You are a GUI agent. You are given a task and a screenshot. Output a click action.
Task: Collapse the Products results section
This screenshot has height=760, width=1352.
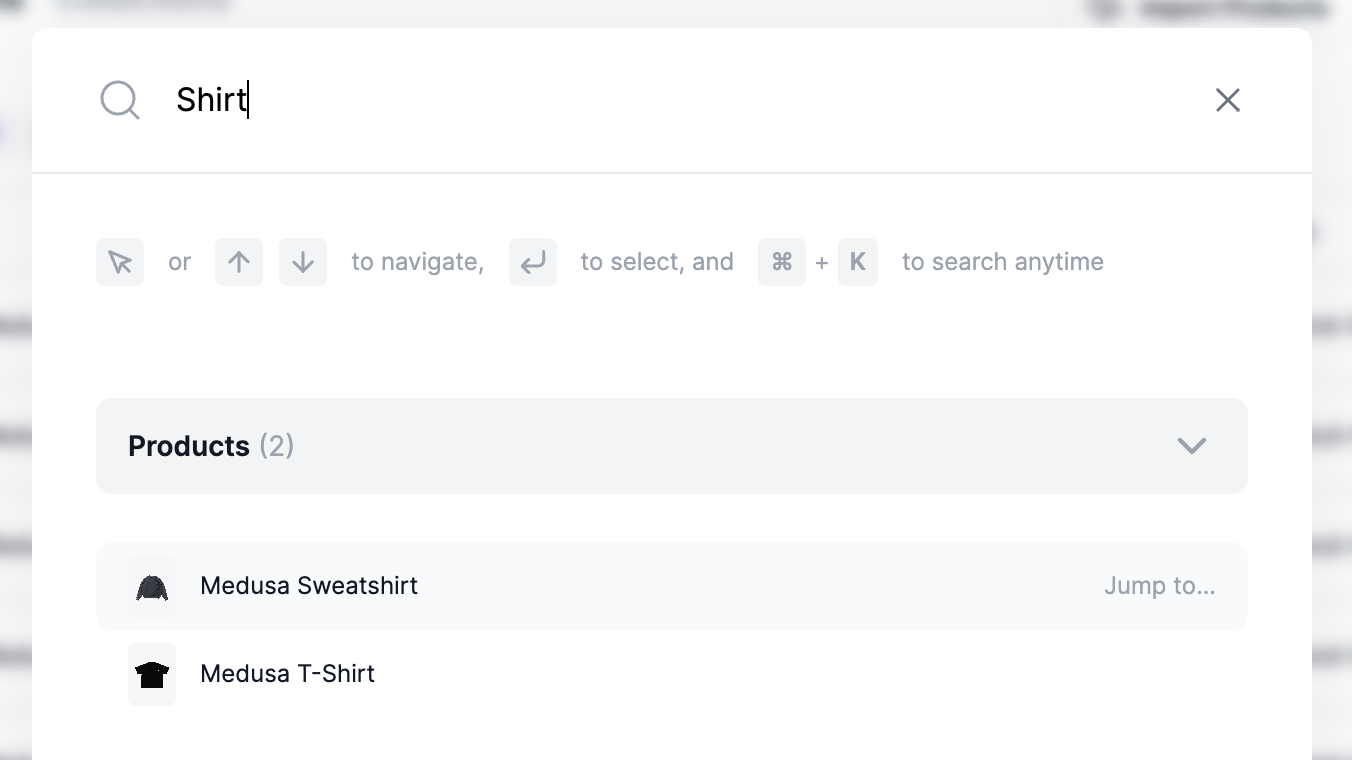tap(1191, 446)
